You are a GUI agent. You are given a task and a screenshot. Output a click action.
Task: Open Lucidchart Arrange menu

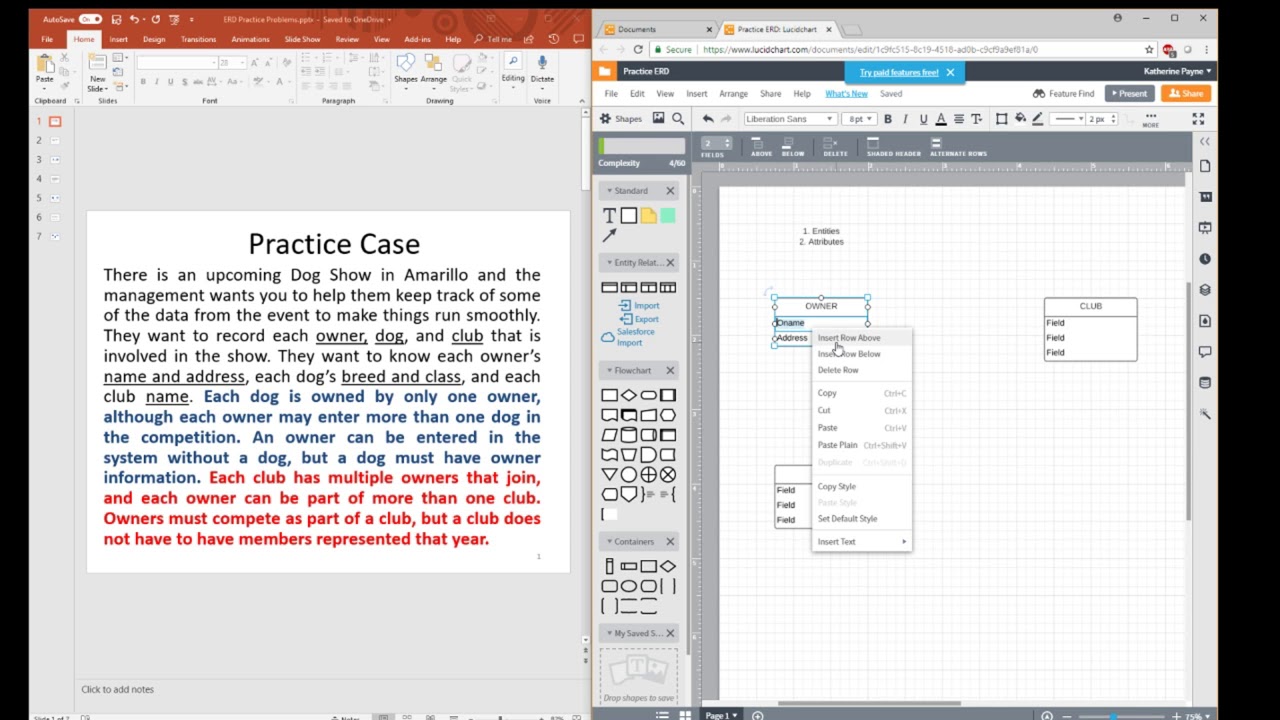[733, 94]
